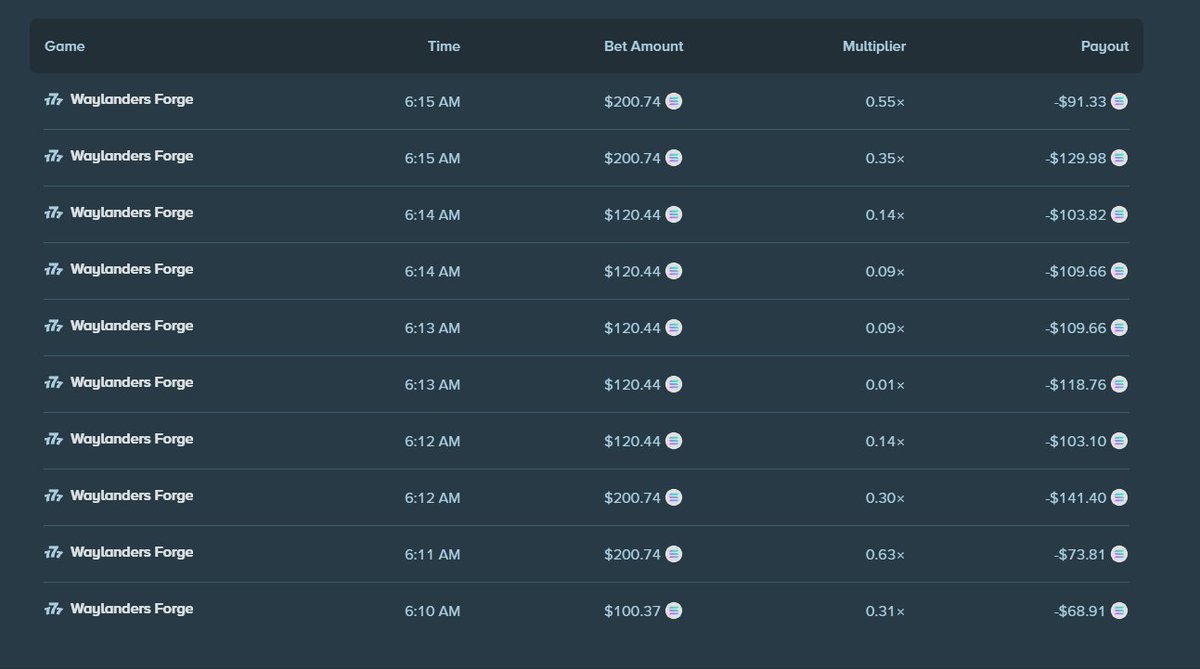The image size is (1200, 669).
Task: Click the game icon in the -$141.40 payout row
Action: point(54,496)
